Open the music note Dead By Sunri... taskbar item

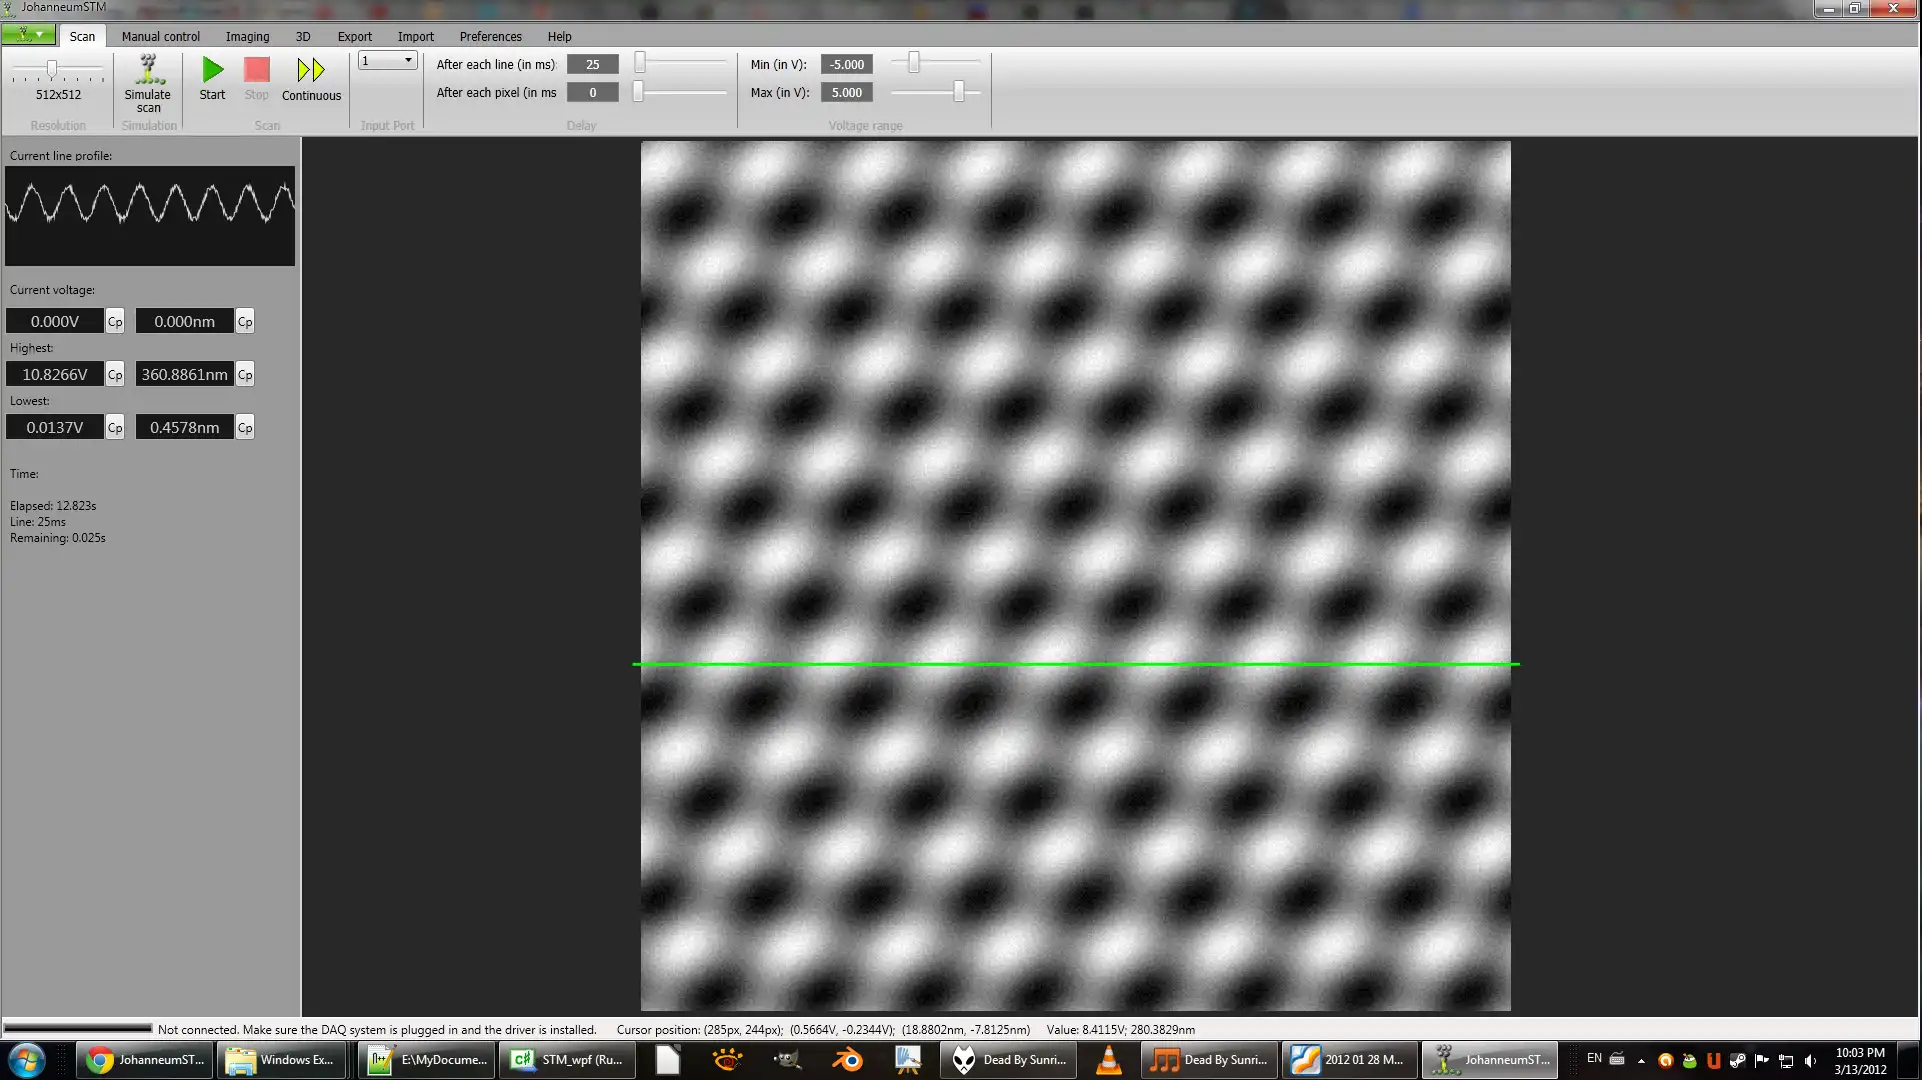1209,1060
